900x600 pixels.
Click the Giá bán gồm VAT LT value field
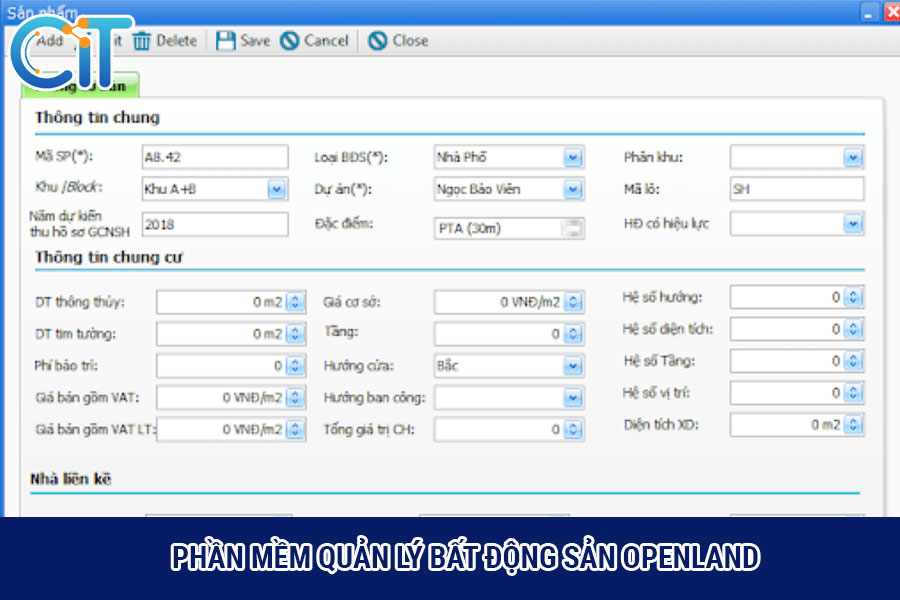click(x=222, y=429)
